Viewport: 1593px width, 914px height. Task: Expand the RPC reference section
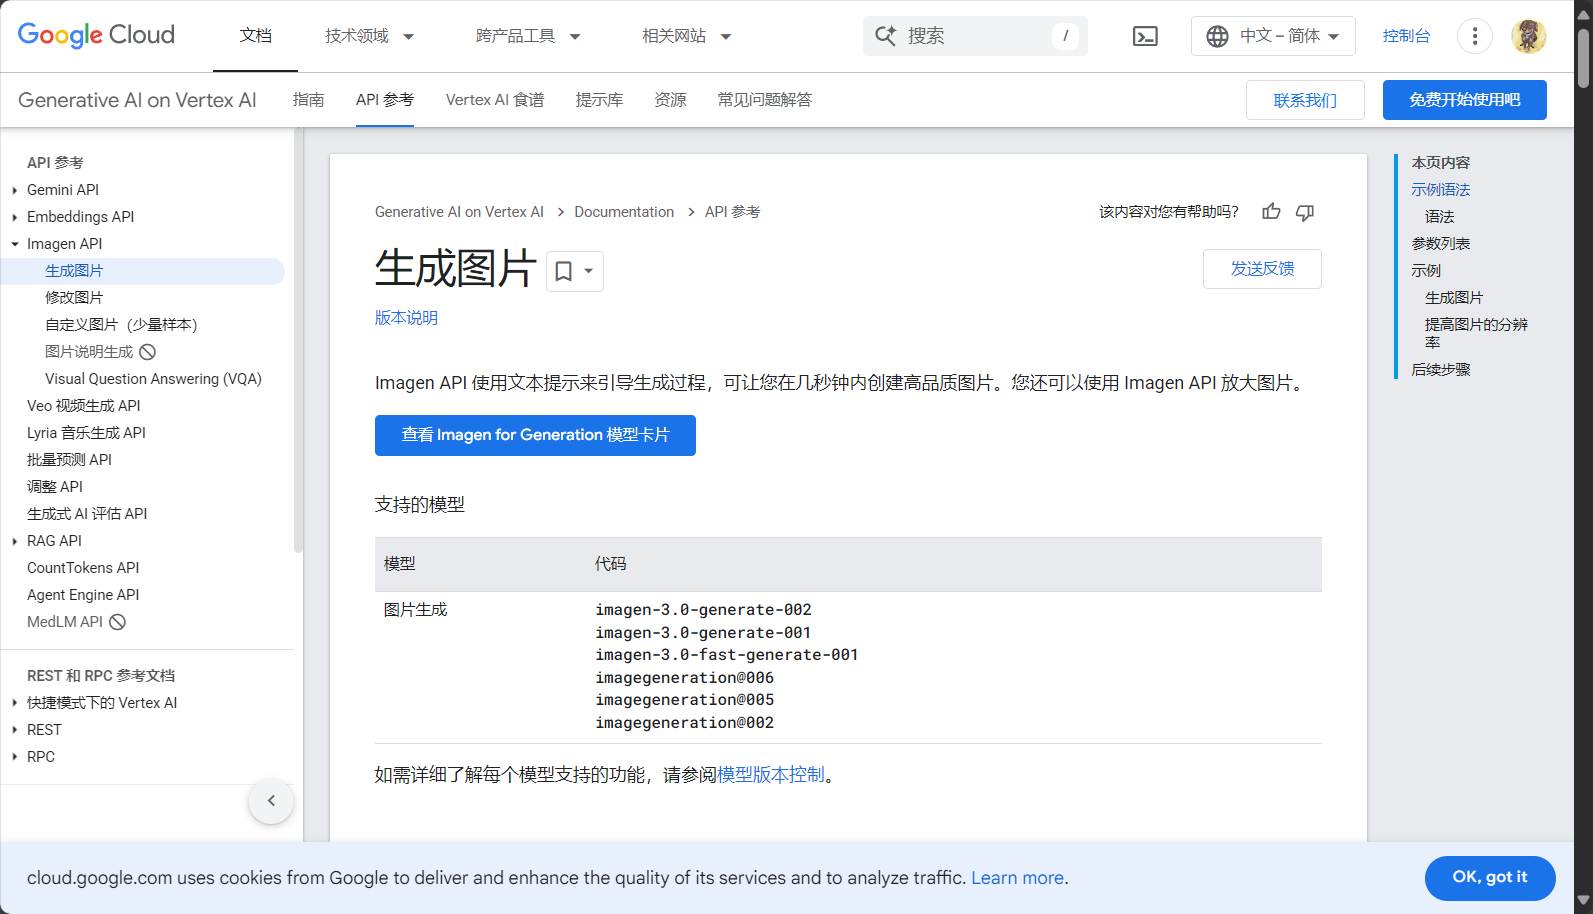coord(15,757)
